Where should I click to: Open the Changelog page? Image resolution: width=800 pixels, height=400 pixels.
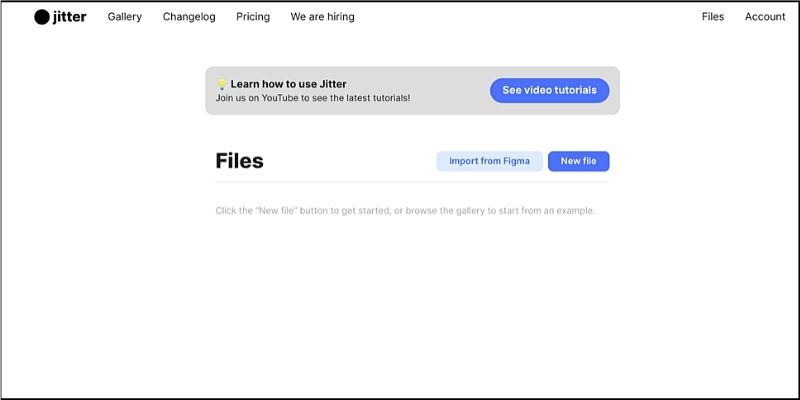pyautogui.click(x=189, y=17)
